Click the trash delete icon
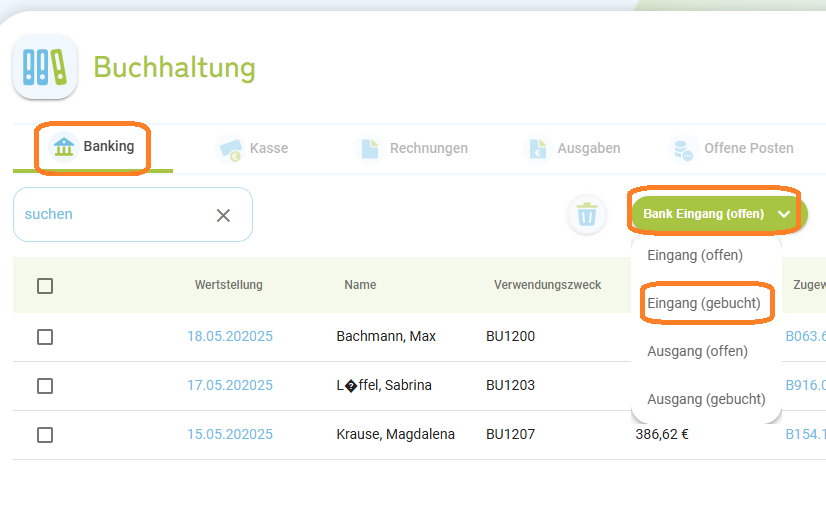This screenshot has height=507, width=826. (587, 214)
